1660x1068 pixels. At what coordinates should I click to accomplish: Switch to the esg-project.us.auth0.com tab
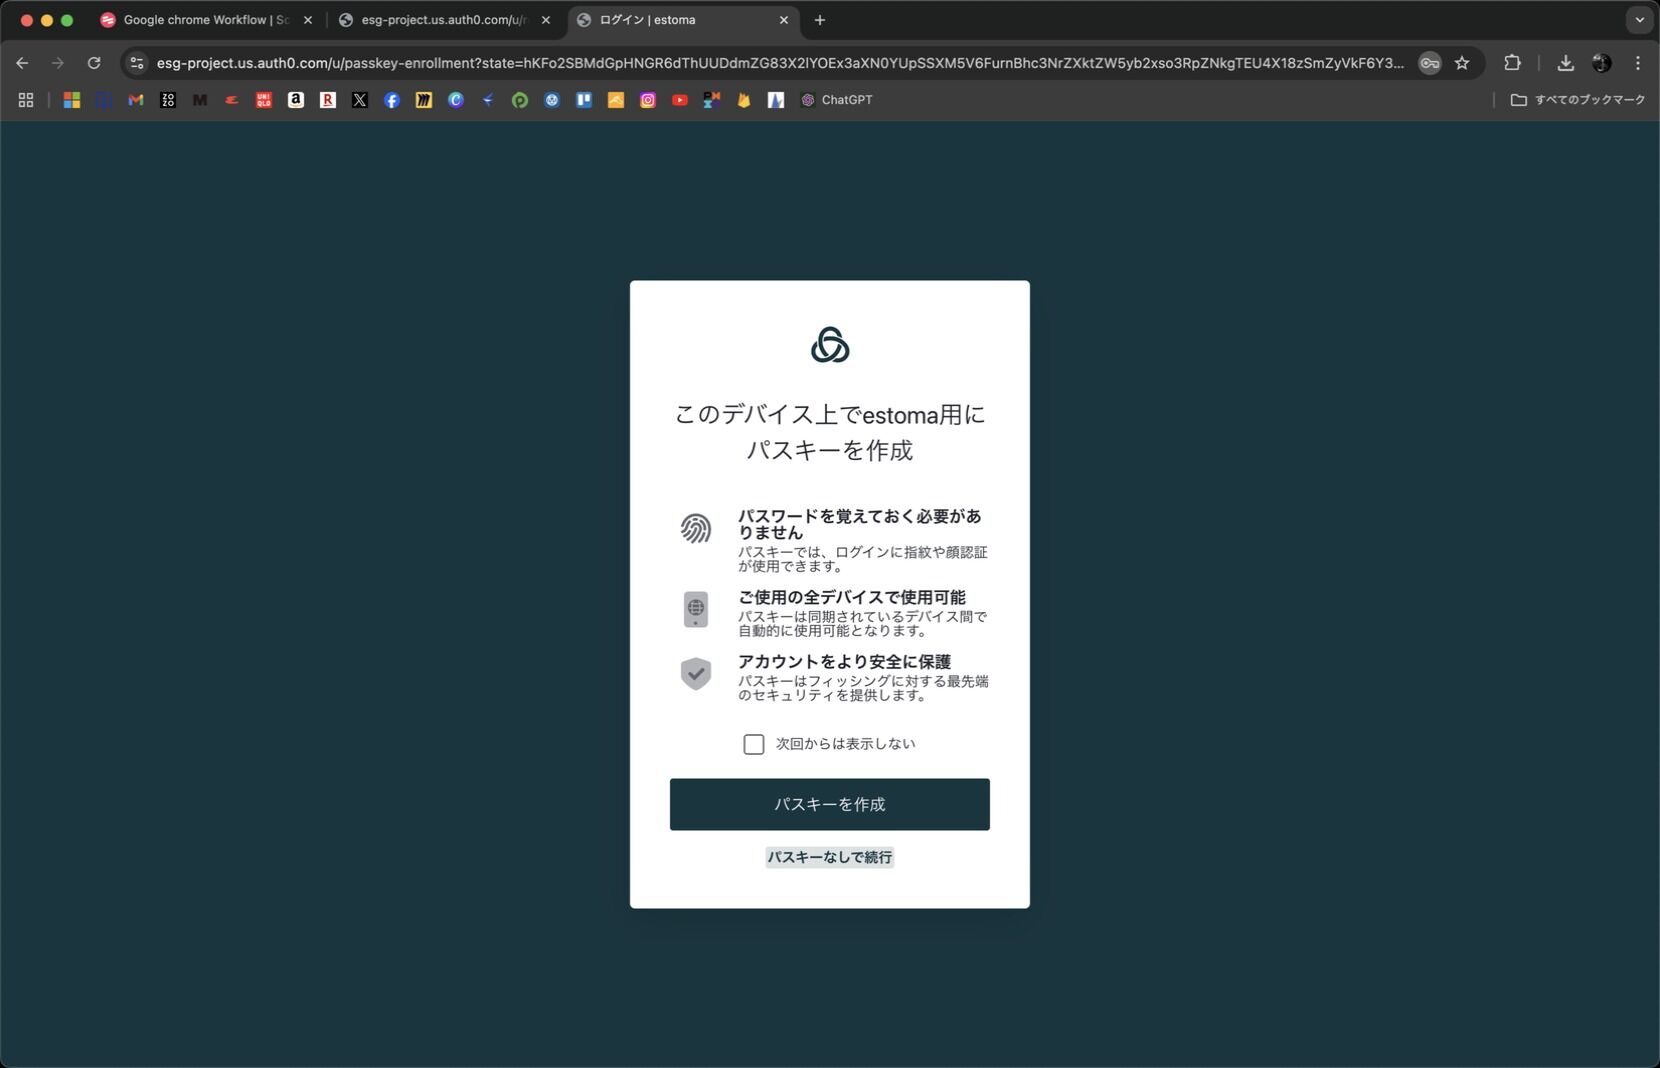[x=444, y=20]
